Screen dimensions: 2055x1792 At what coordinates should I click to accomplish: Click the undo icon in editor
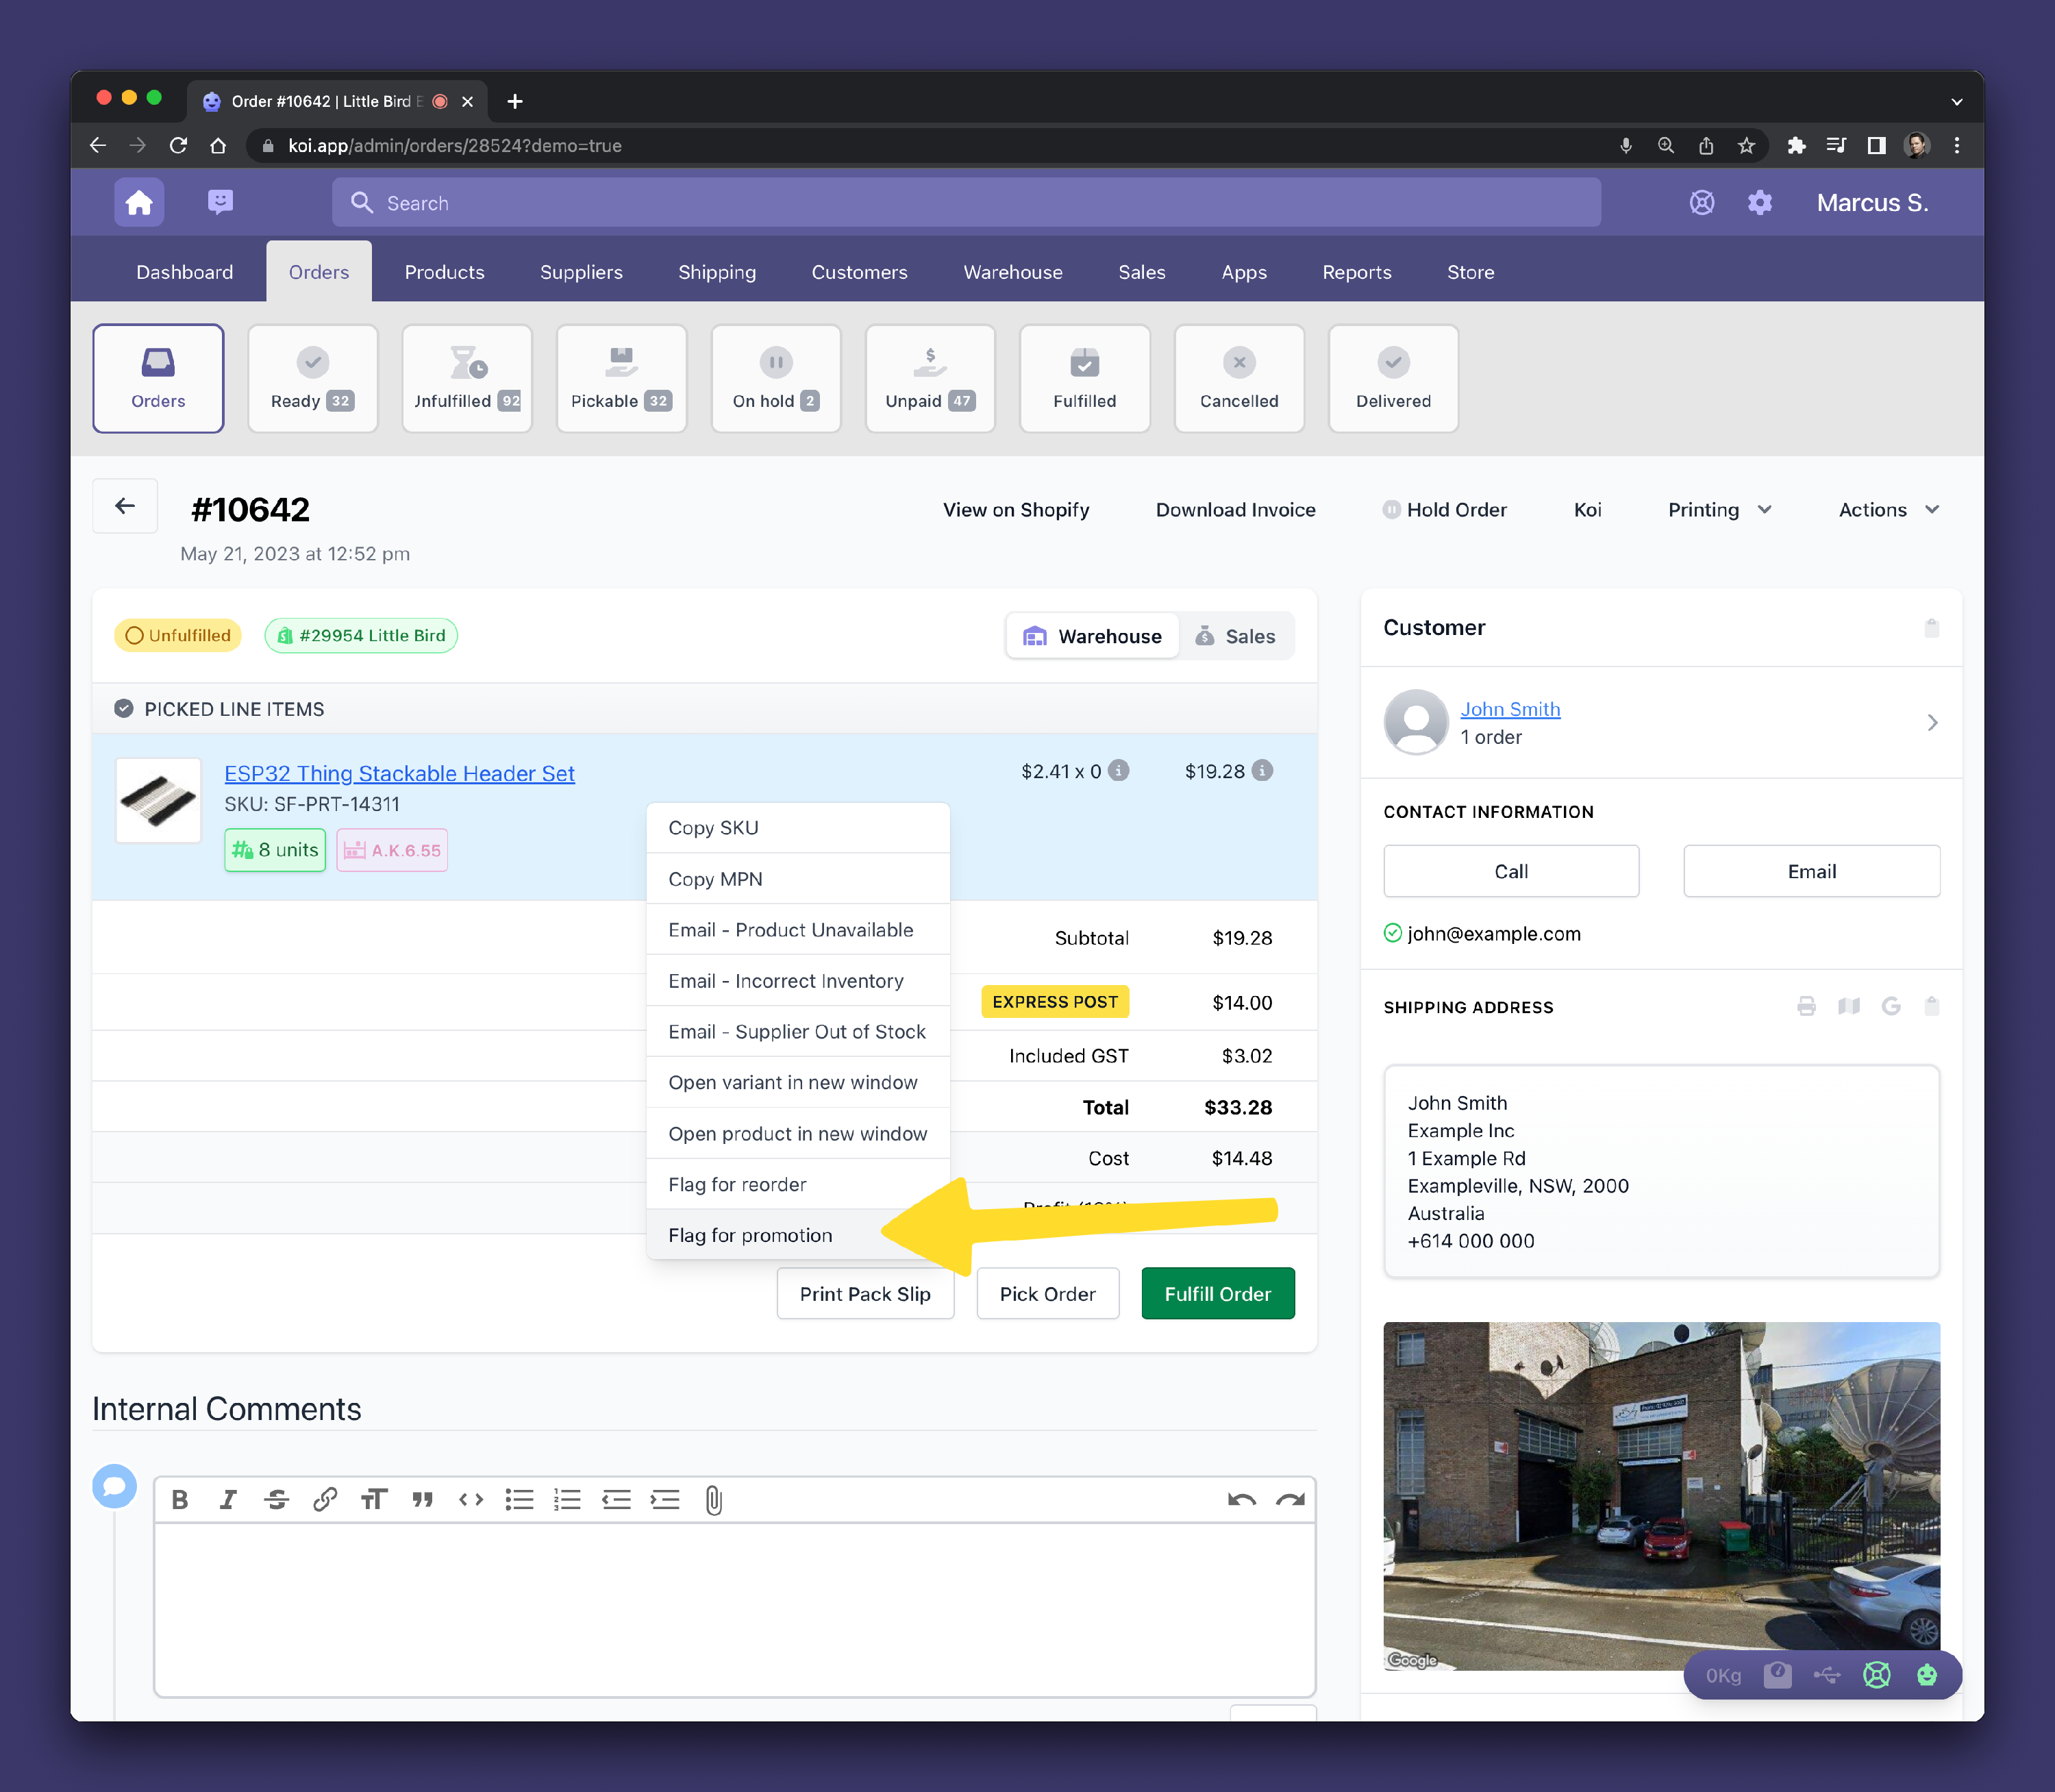[x=1241, y=1499]
